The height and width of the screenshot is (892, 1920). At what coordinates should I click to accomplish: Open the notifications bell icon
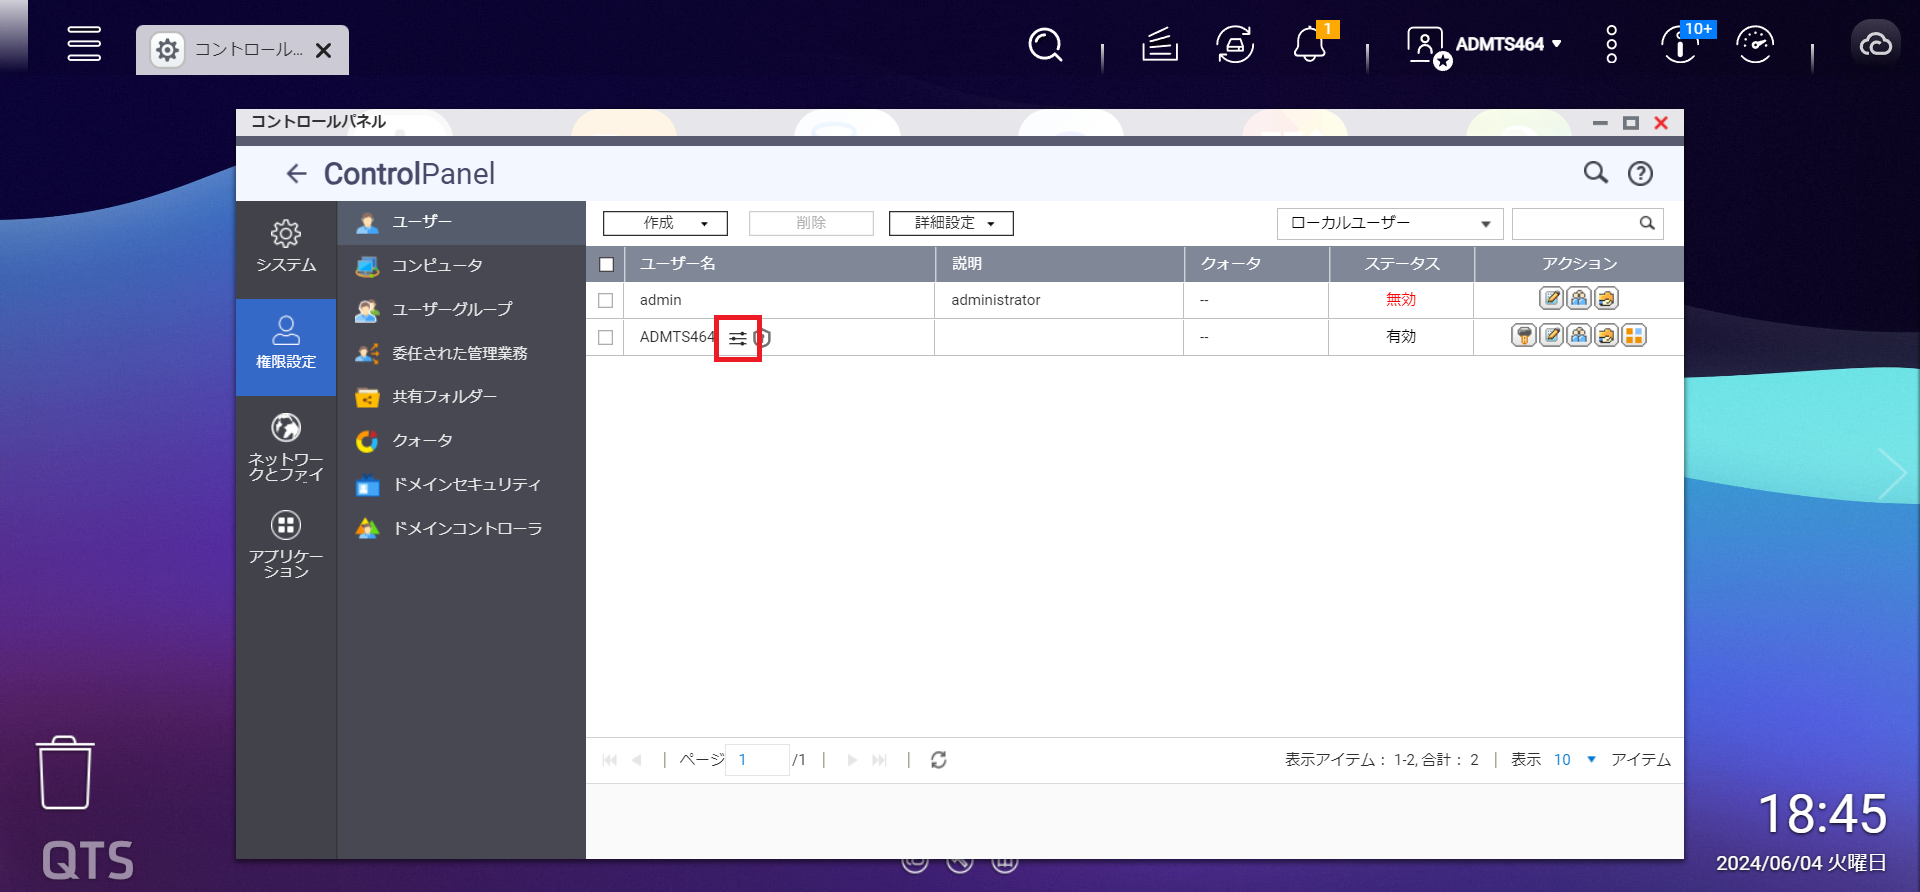tap(1310, 44)
